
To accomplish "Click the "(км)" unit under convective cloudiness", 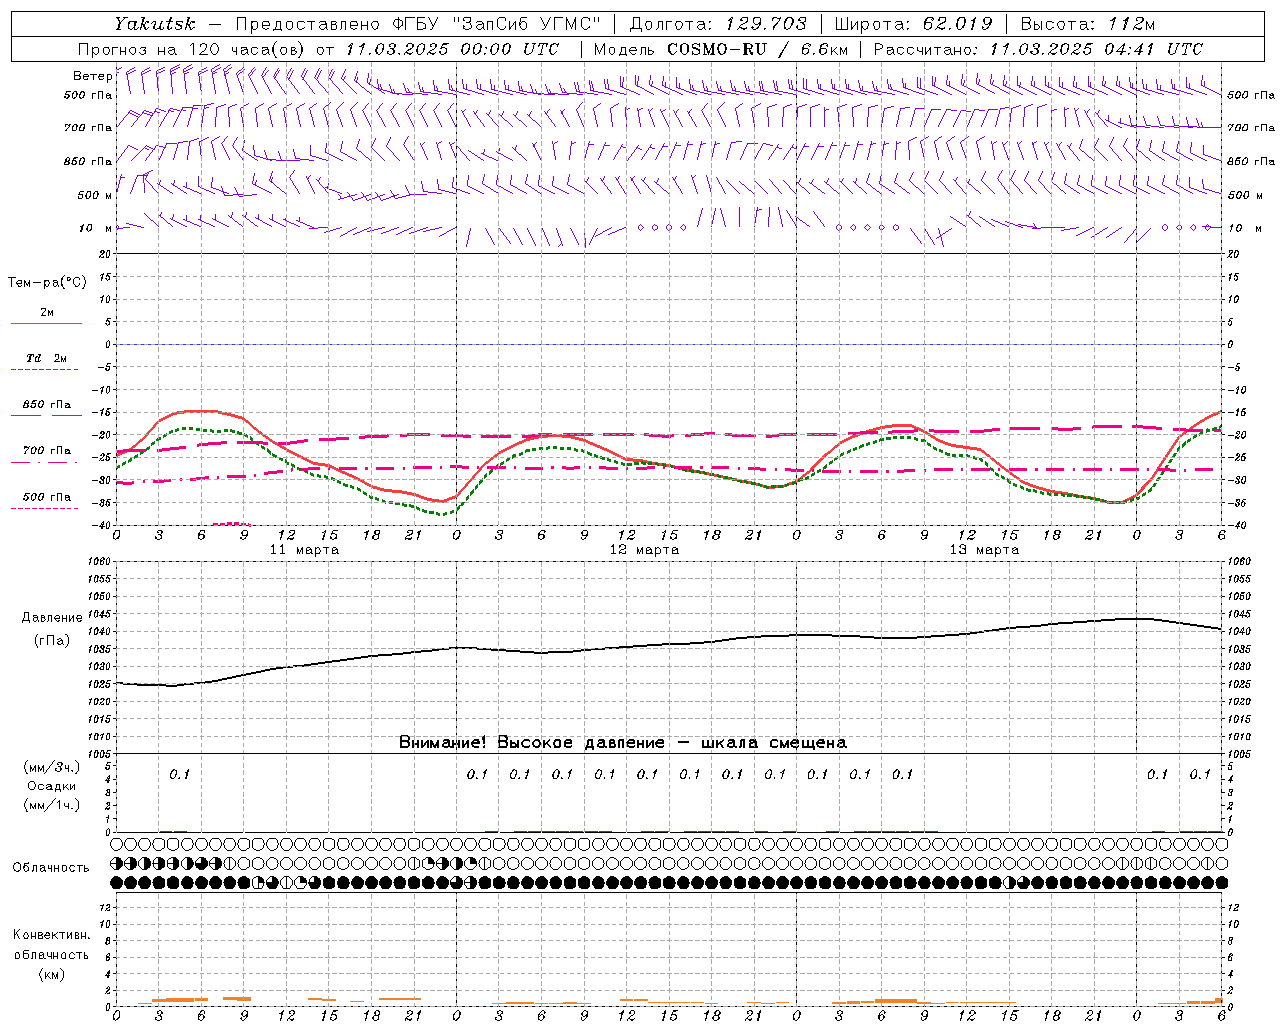I will pyautogui.click(x=51, y=974).
